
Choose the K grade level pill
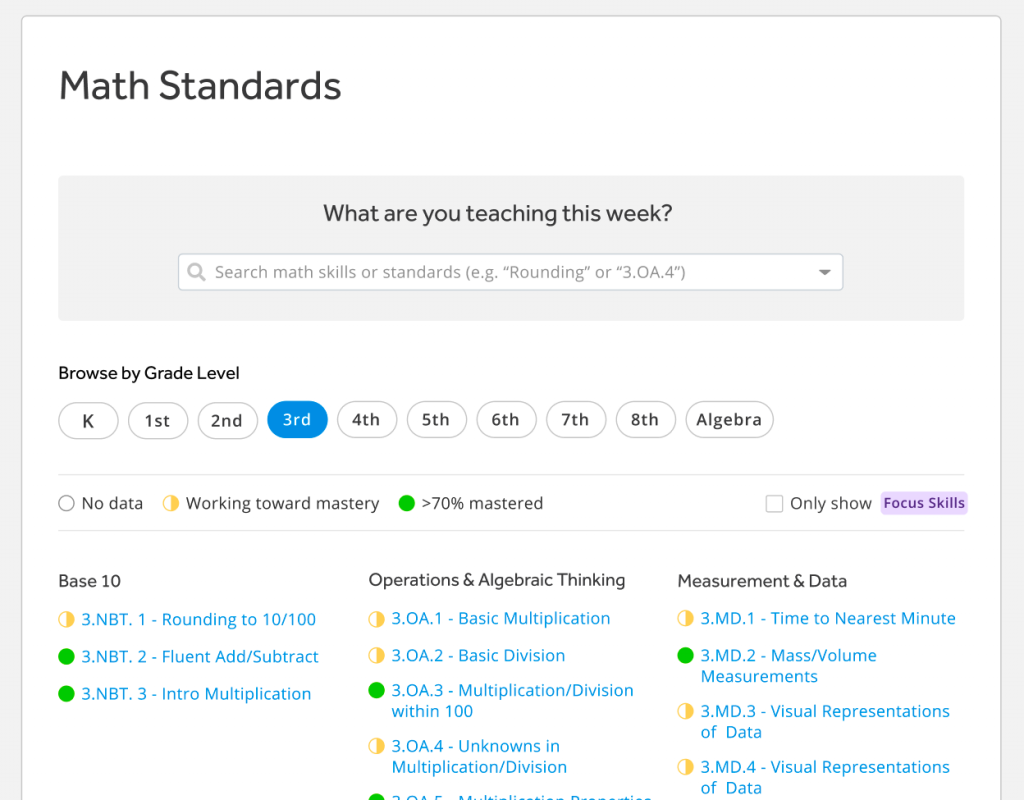click(88, 421)
